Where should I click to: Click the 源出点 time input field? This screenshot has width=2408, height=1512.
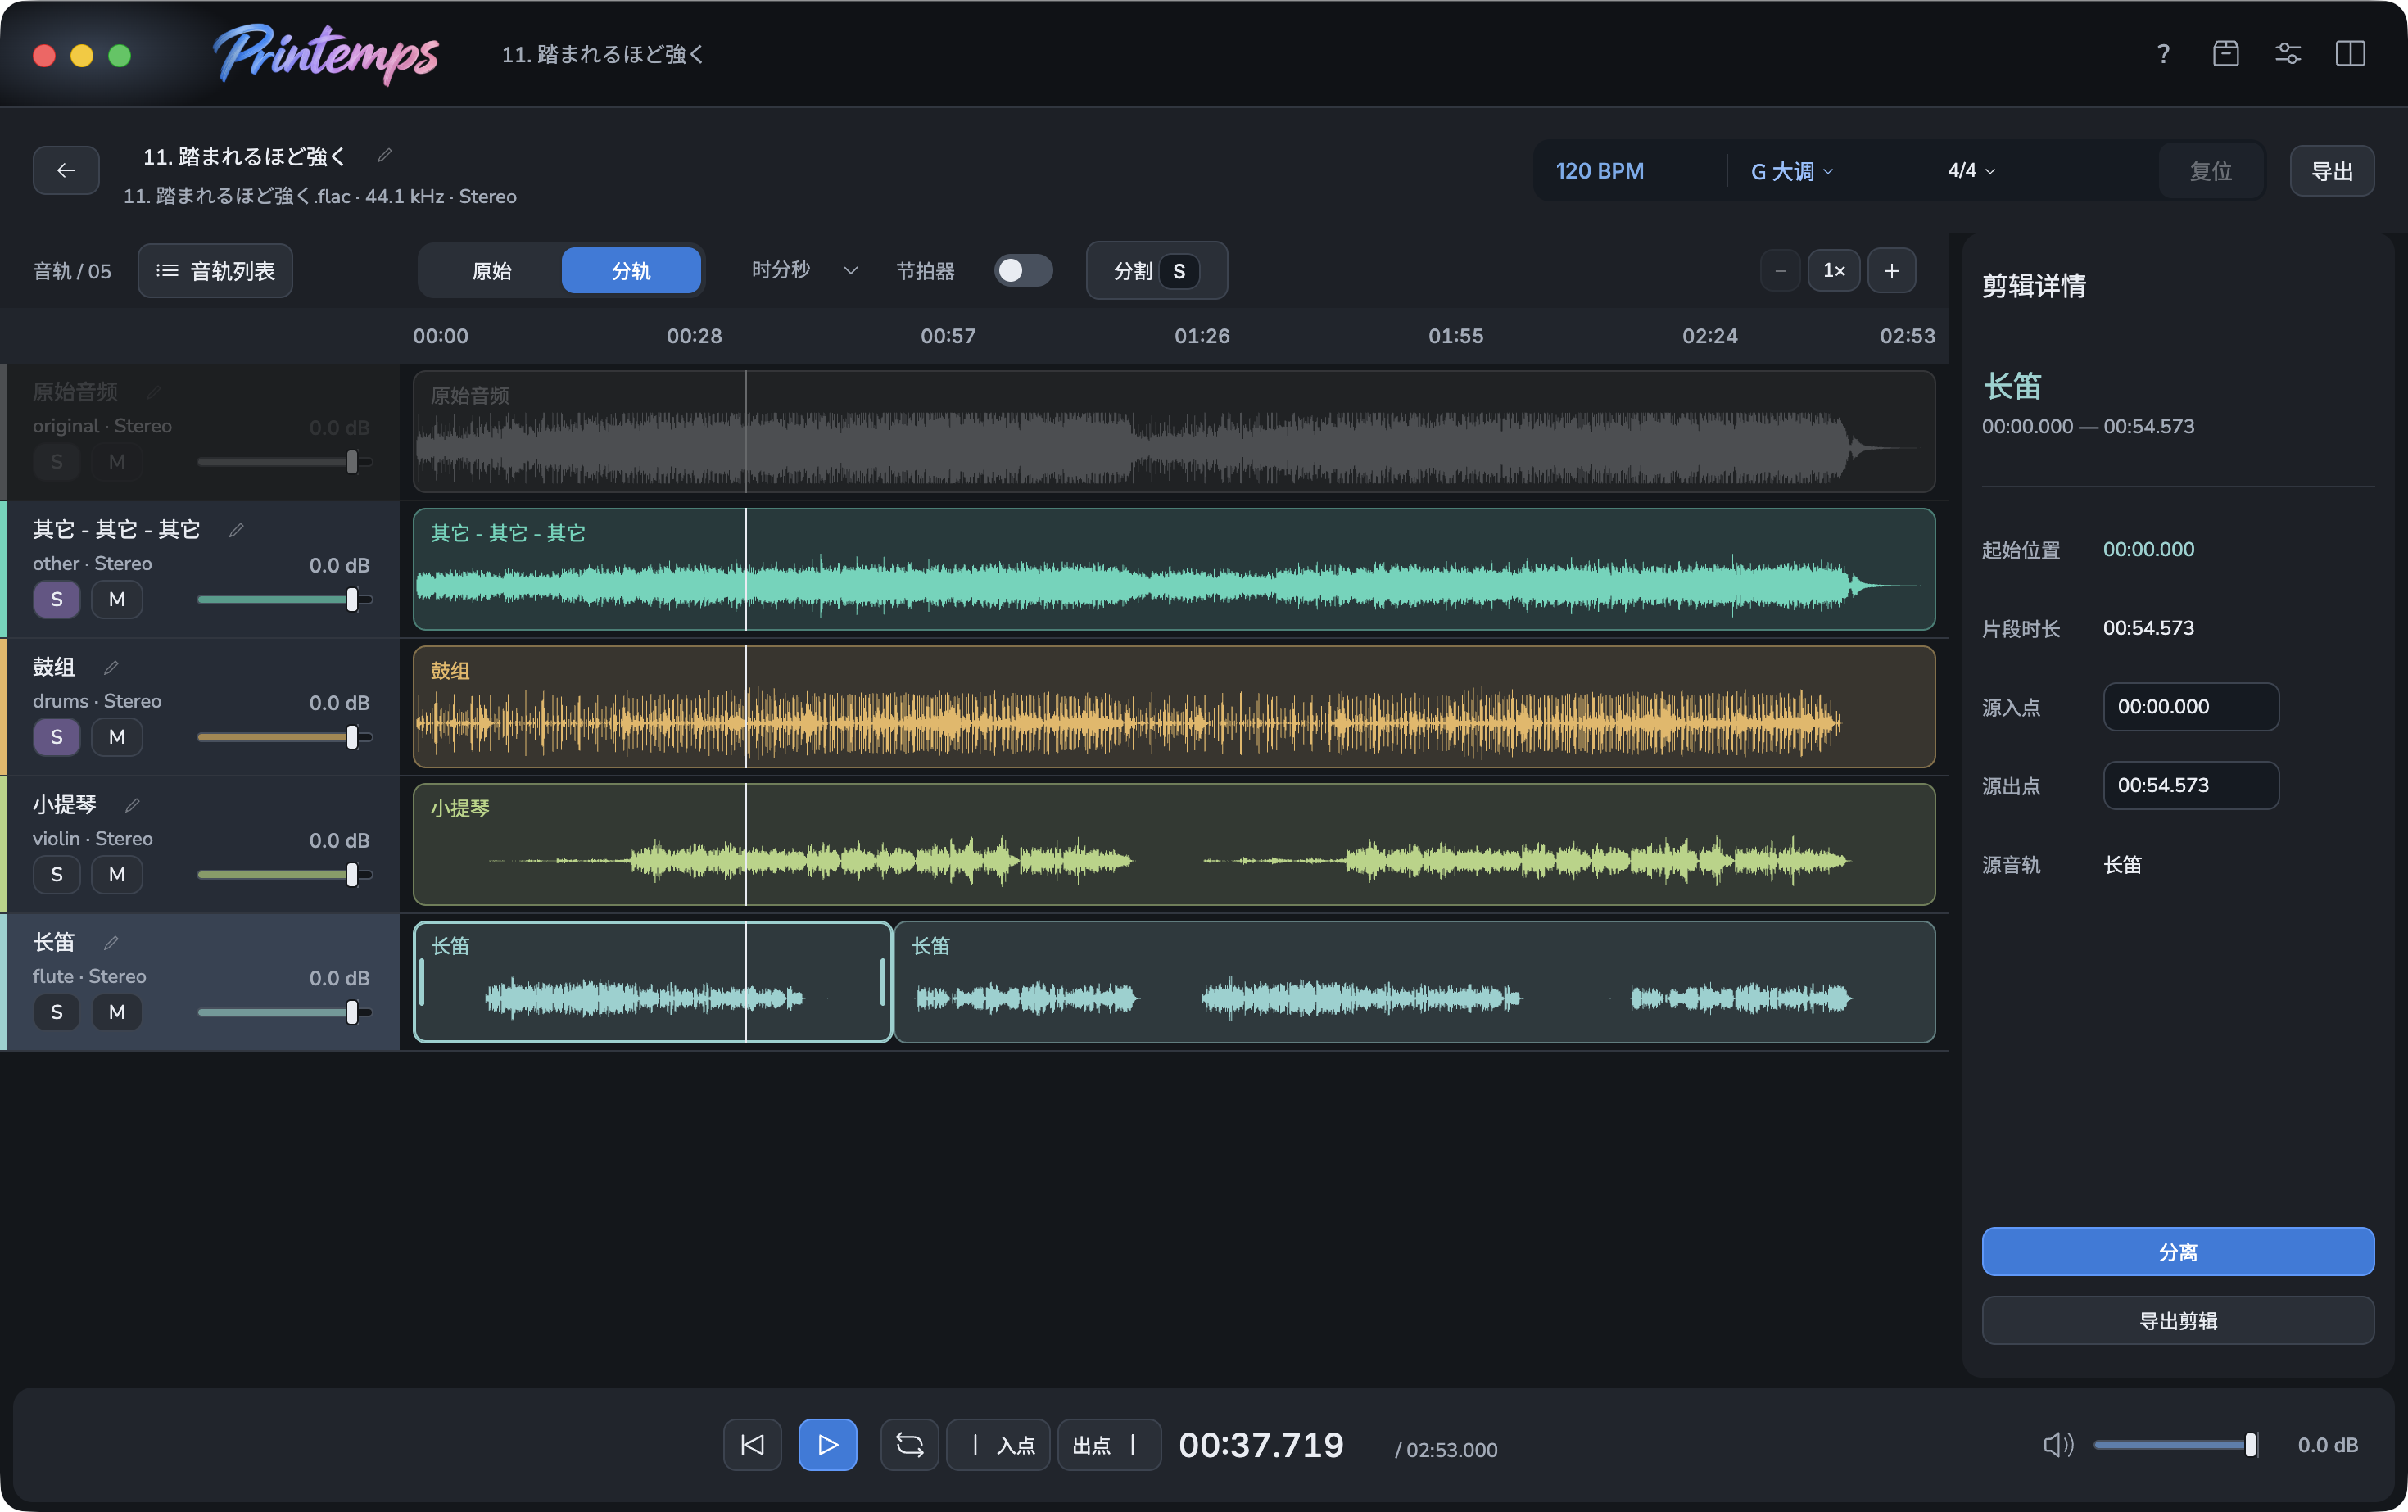[2191, 785]
